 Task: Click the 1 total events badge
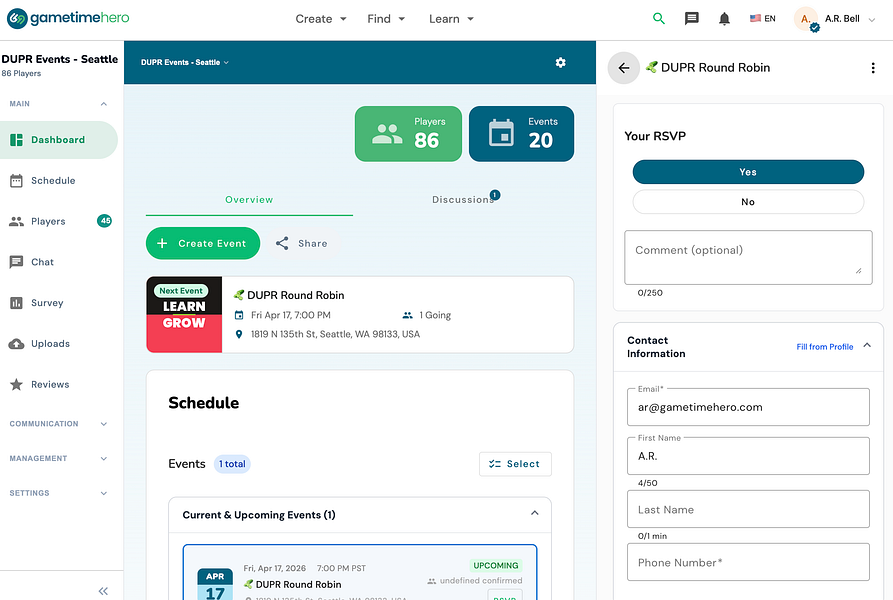(232, 464)
